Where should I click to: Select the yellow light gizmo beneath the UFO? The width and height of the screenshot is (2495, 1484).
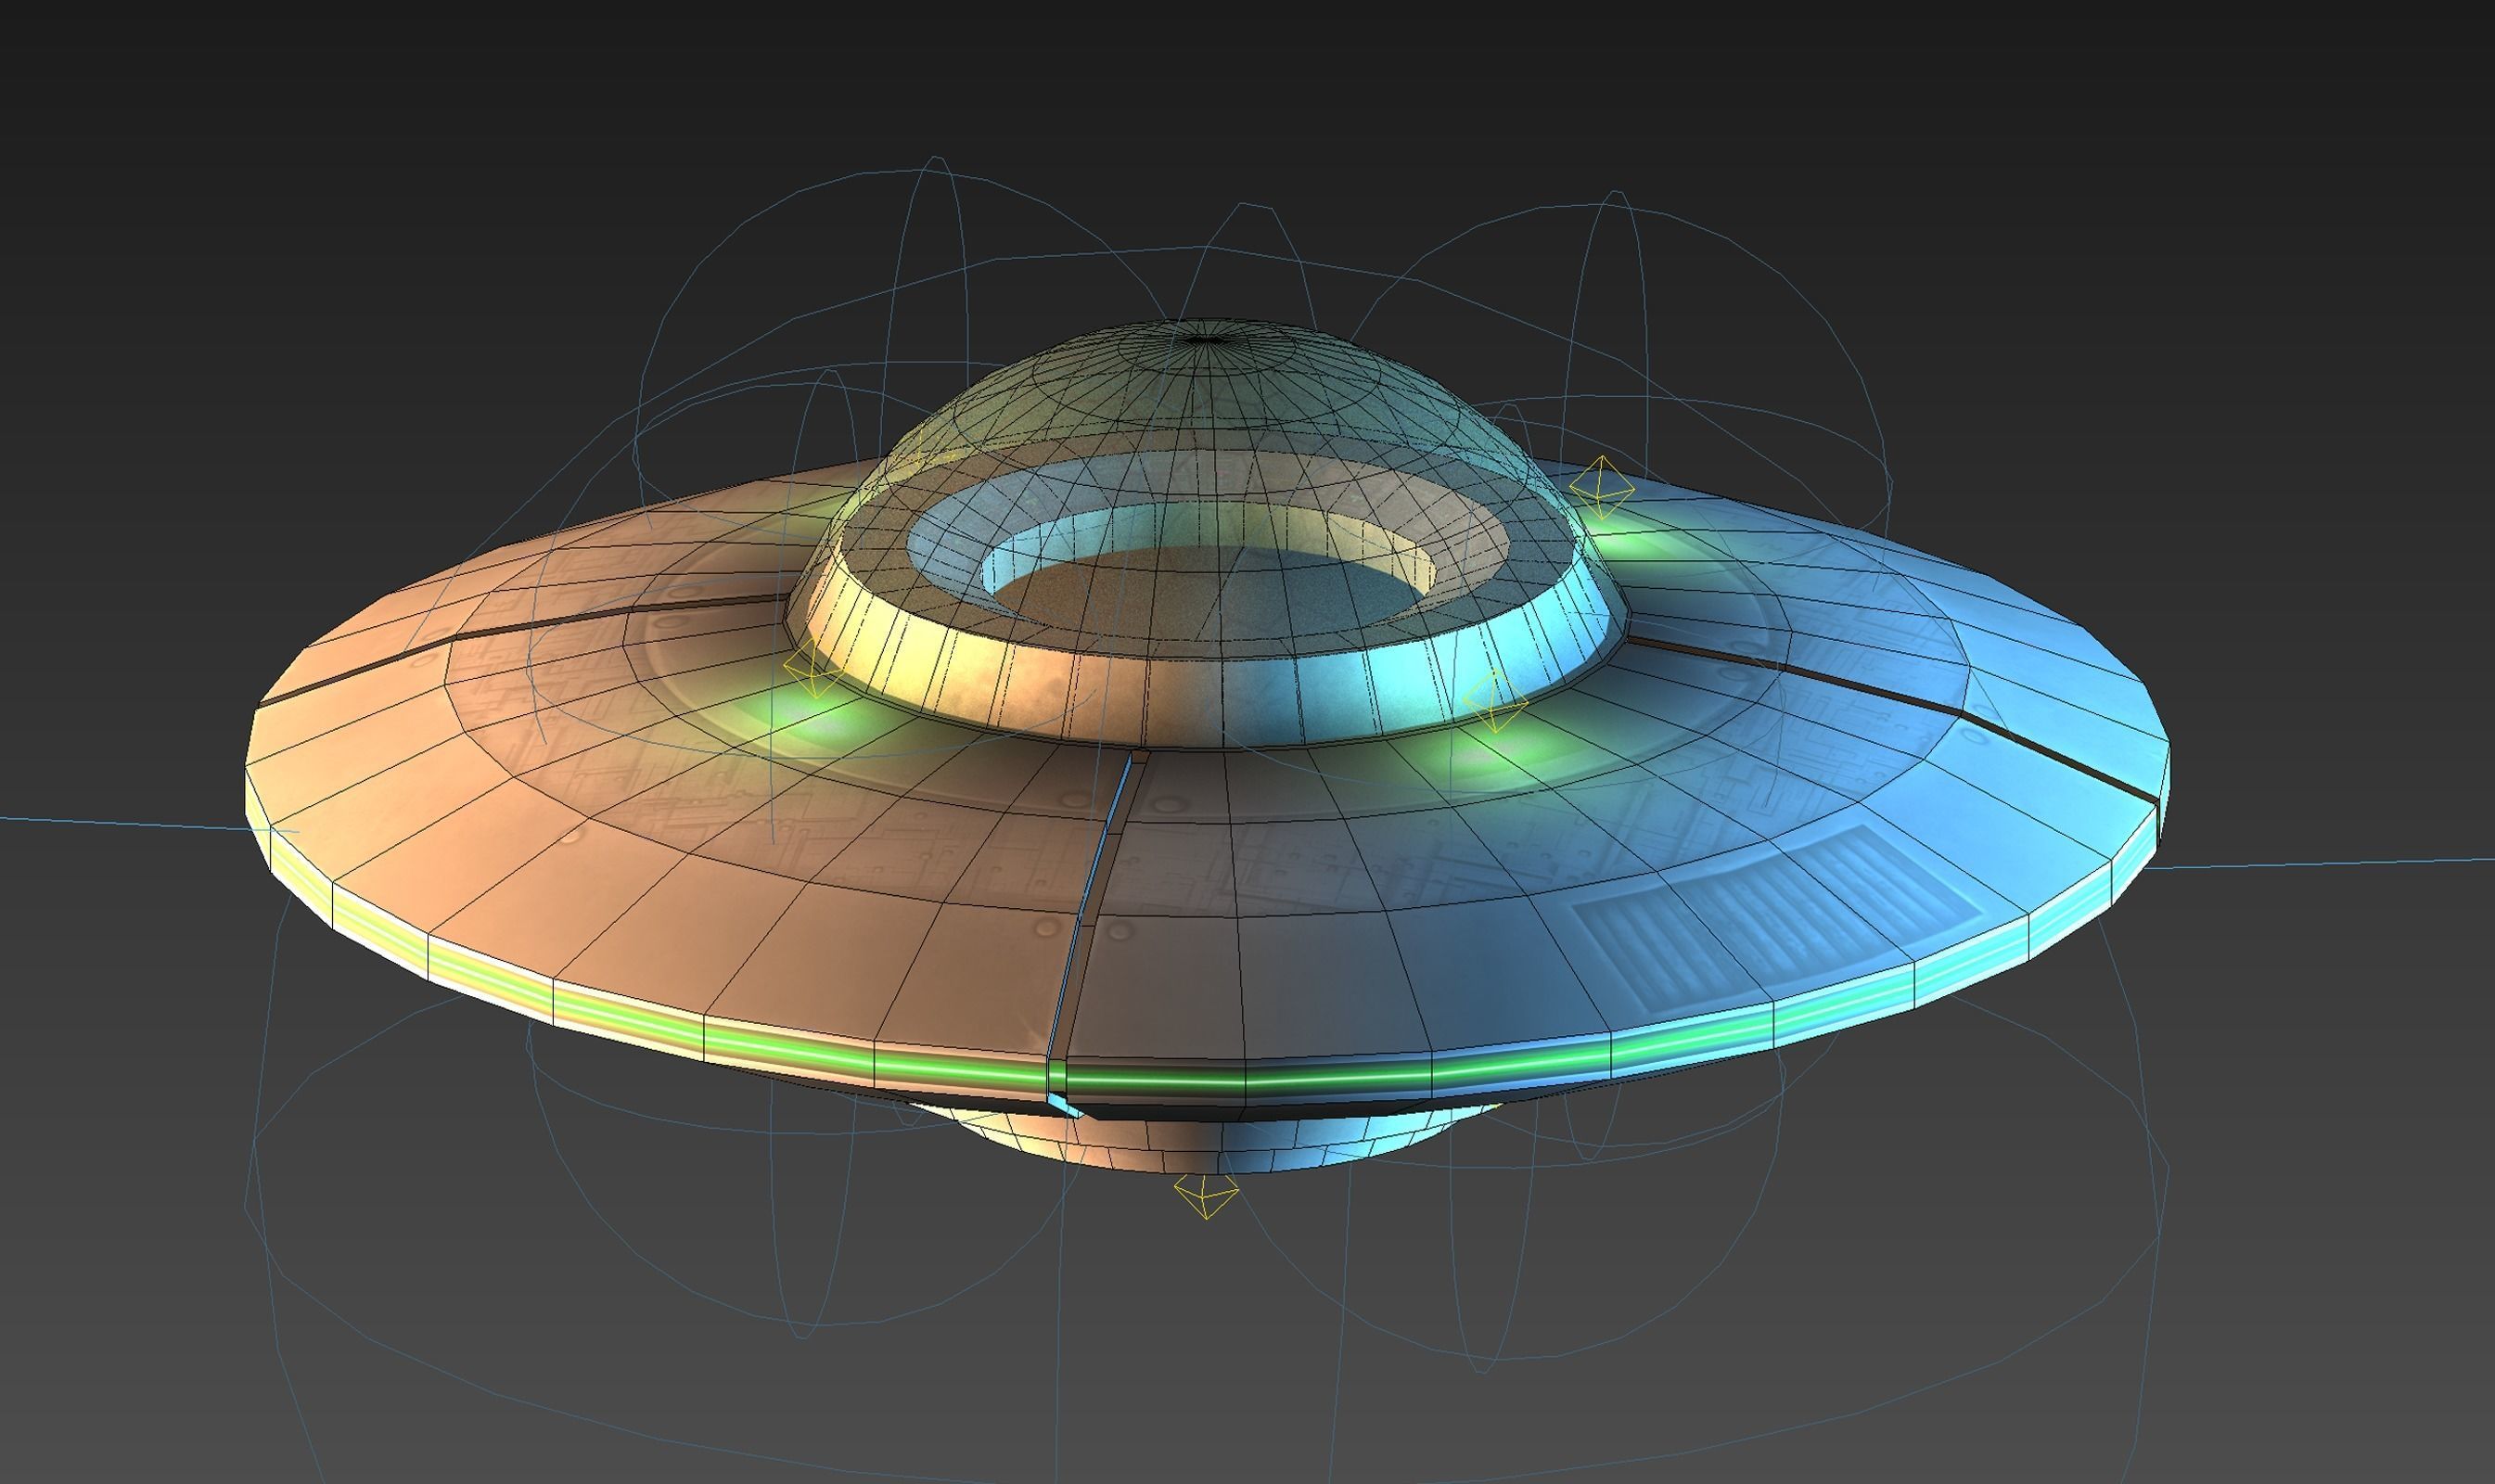pyautogui.click(x=1206, y=1196)
